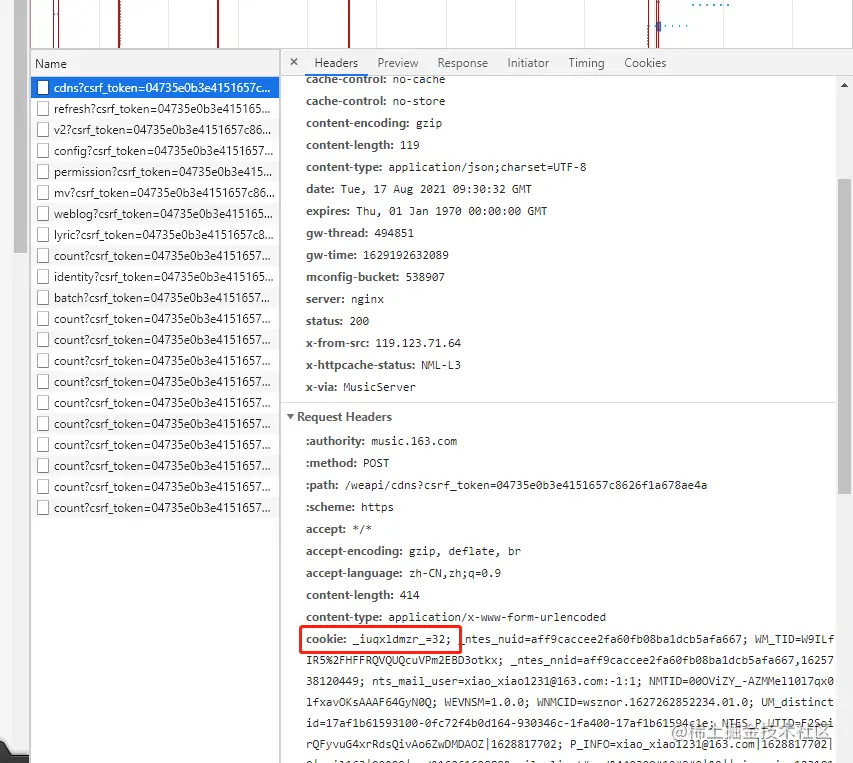Click the expires Thu, 01 Jan 1970 value

tap(452, 211)
